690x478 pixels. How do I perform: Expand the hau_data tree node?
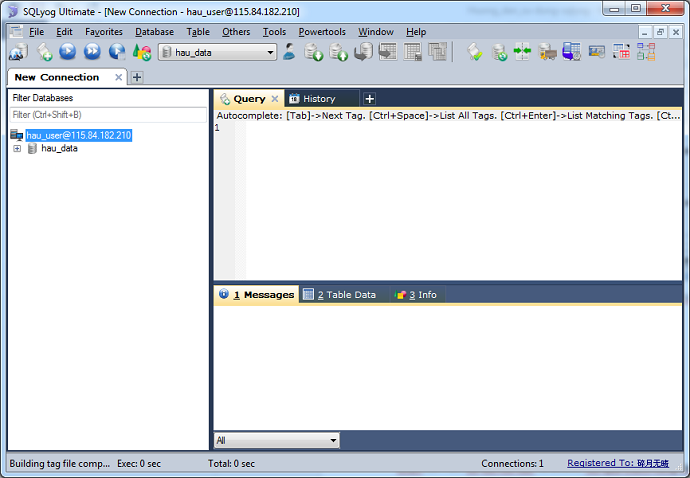pos(17,149)
